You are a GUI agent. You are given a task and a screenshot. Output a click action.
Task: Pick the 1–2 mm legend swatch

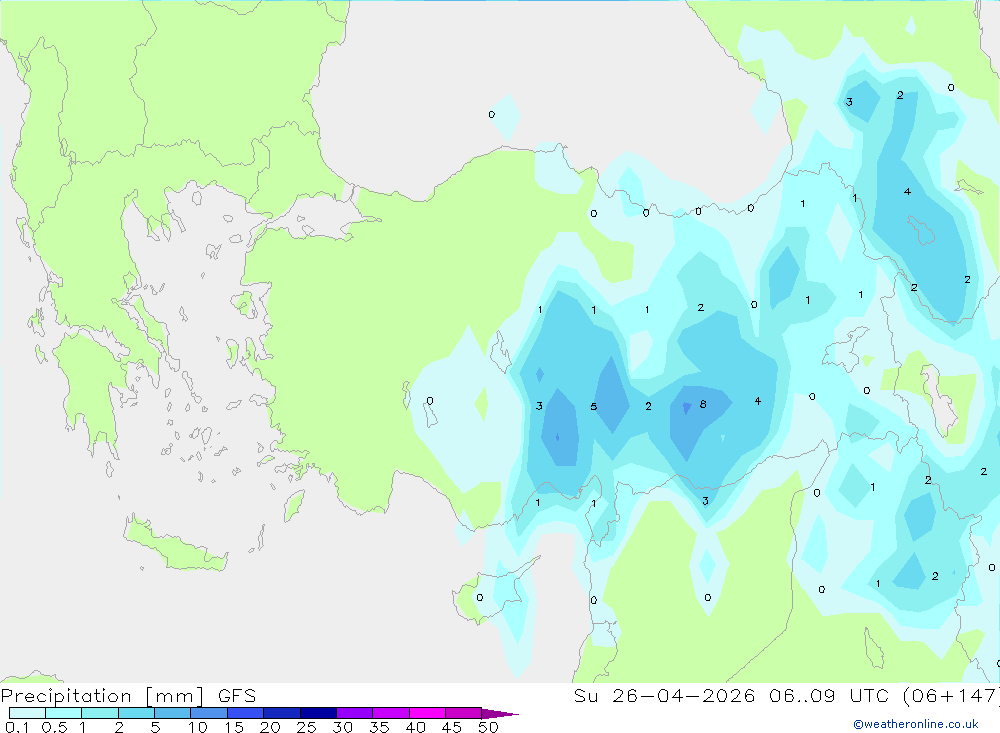tap(100, 713)
